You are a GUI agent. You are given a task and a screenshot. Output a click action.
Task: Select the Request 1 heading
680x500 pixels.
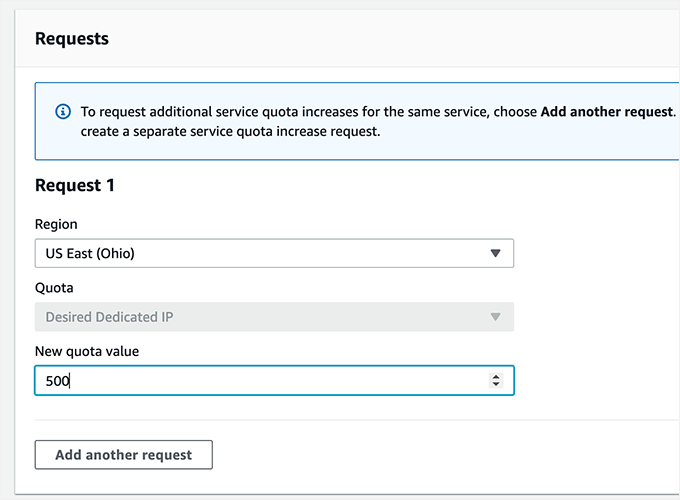coord(75,185)
